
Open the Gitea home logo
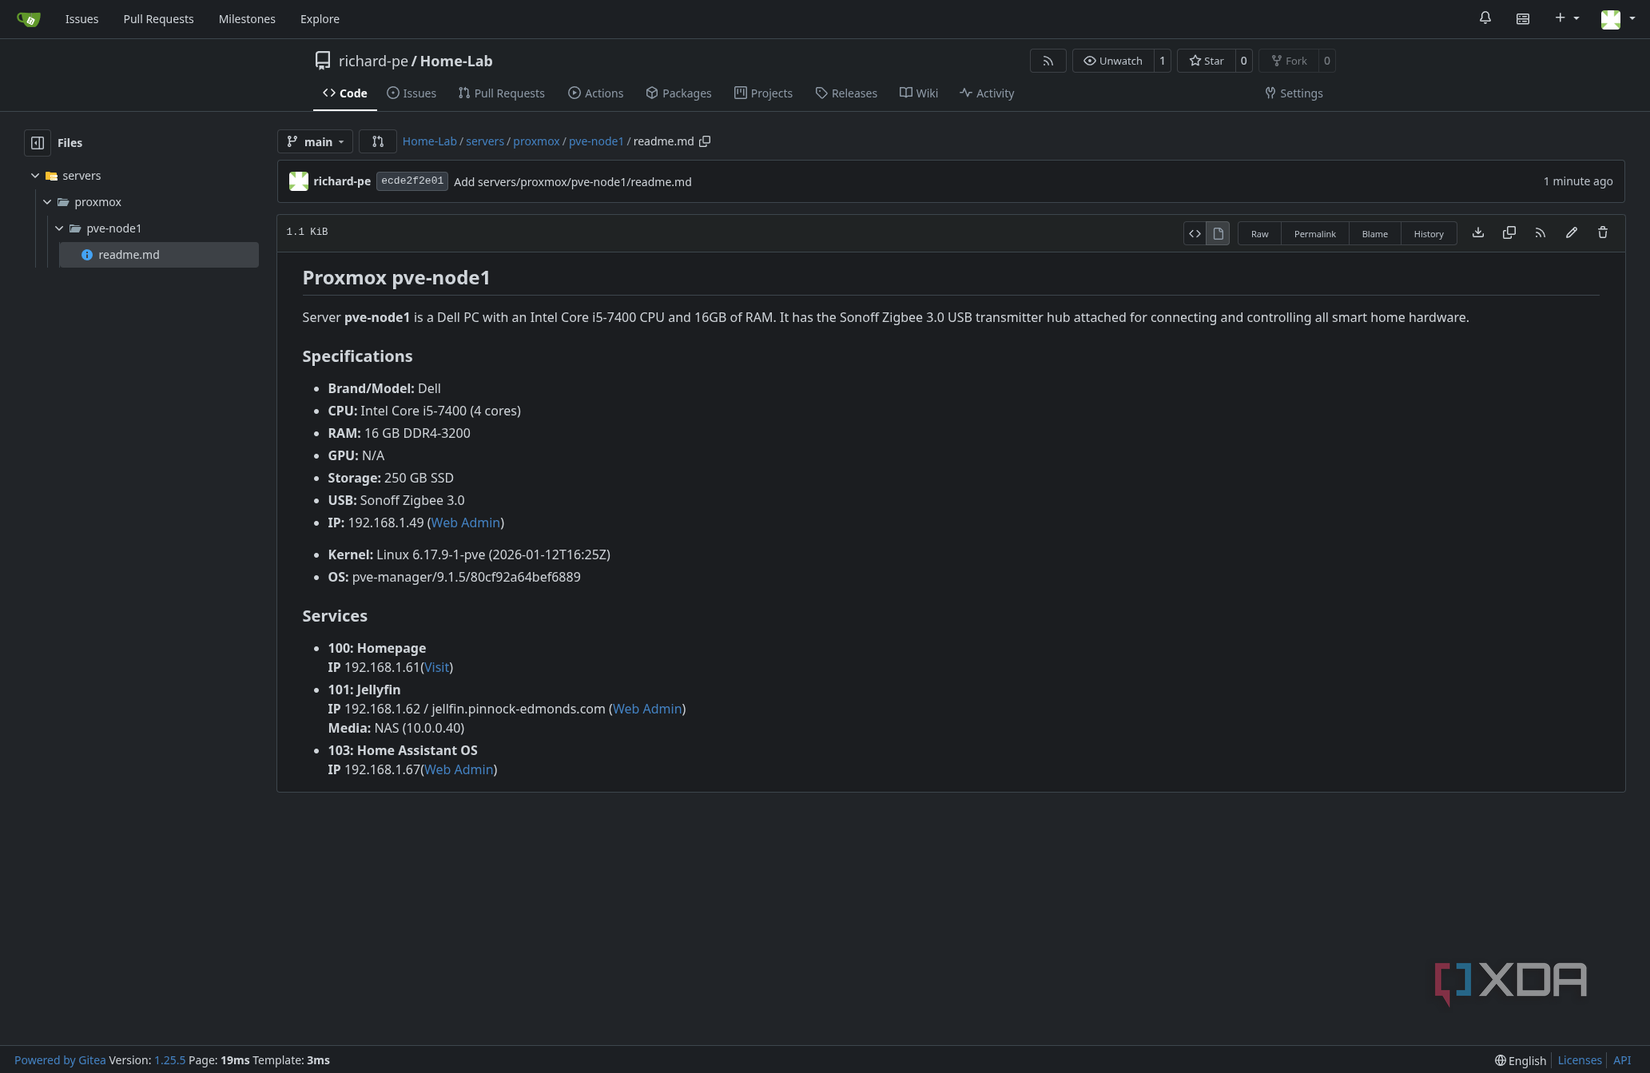tap(28, 19)
